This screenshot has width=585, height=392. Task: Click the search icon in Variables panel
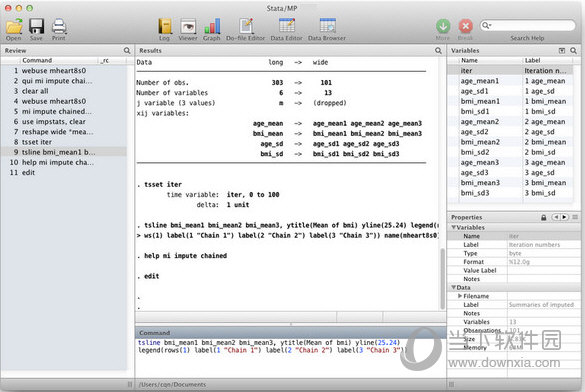573,50
